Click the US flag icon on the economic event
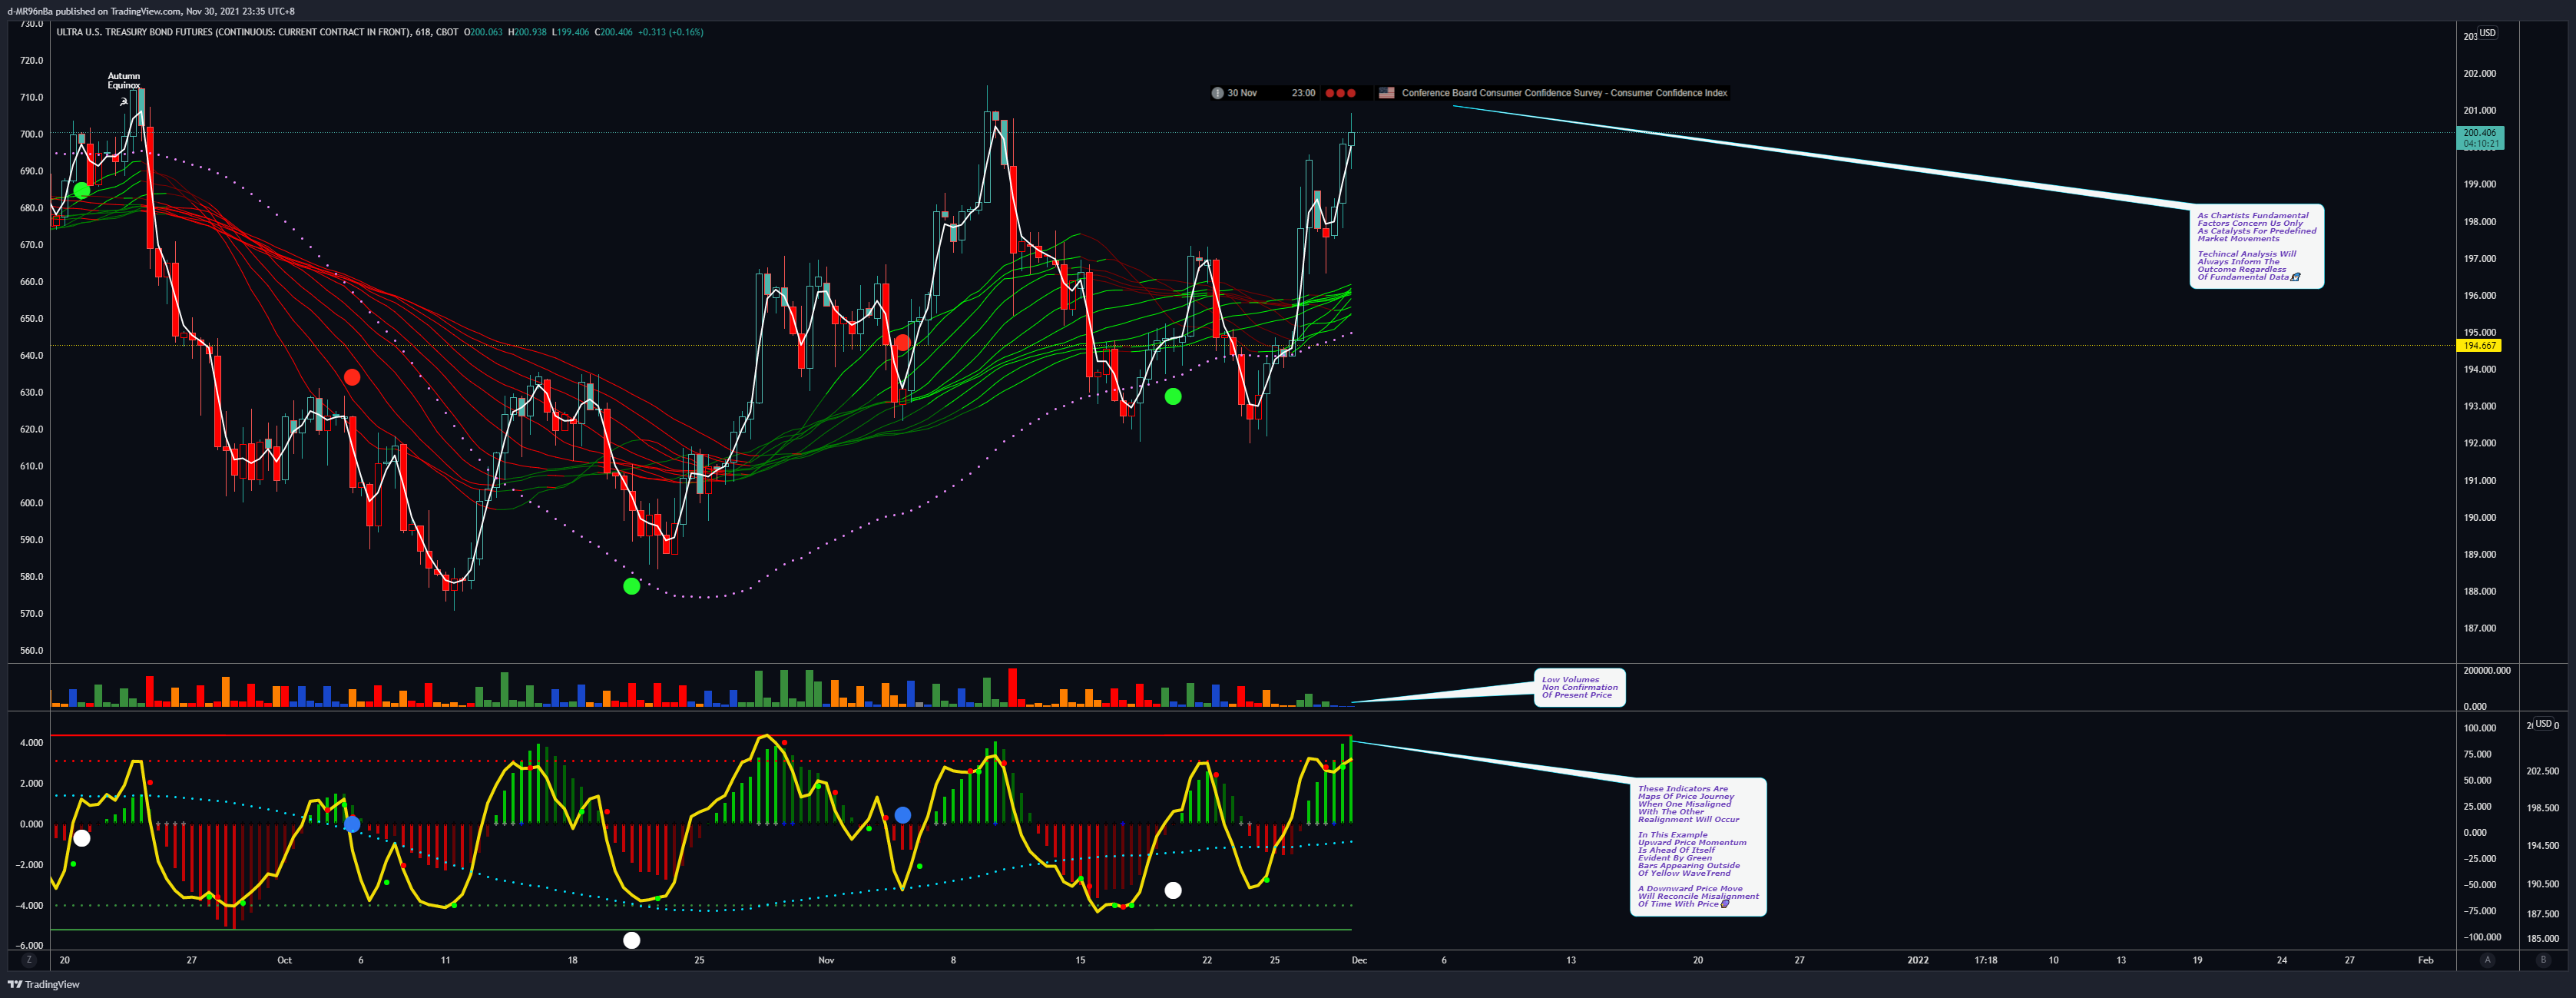2576x998 pixels. [1386, 93]
